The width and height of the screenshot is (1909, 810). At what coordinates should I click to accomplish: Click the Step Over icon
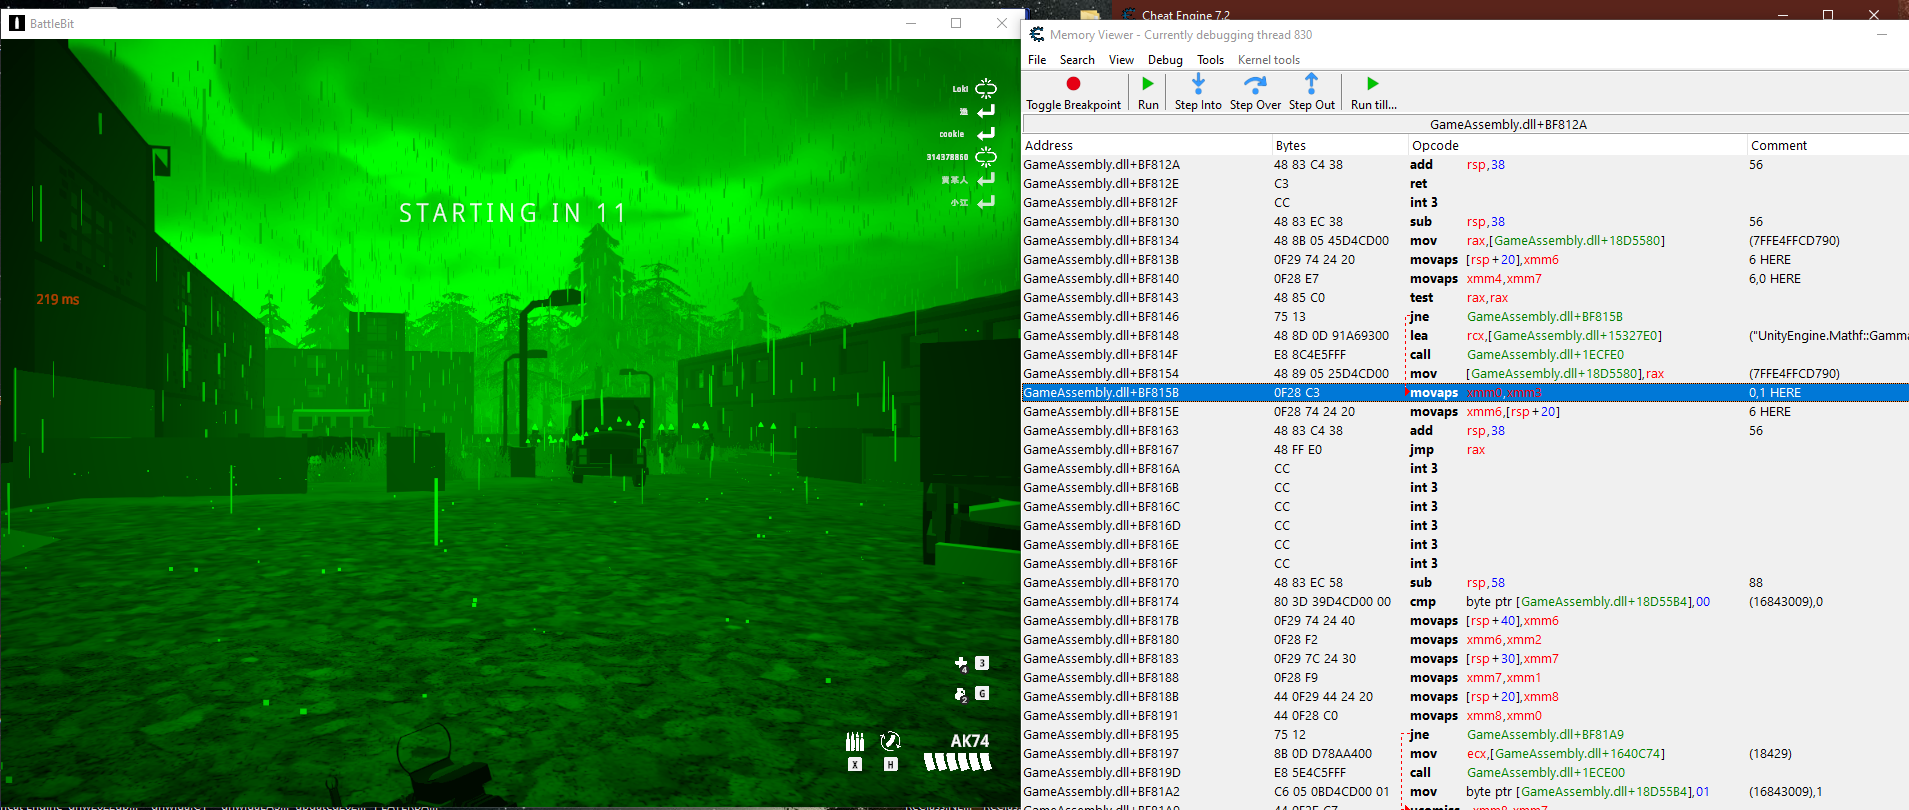(1255, 84)
